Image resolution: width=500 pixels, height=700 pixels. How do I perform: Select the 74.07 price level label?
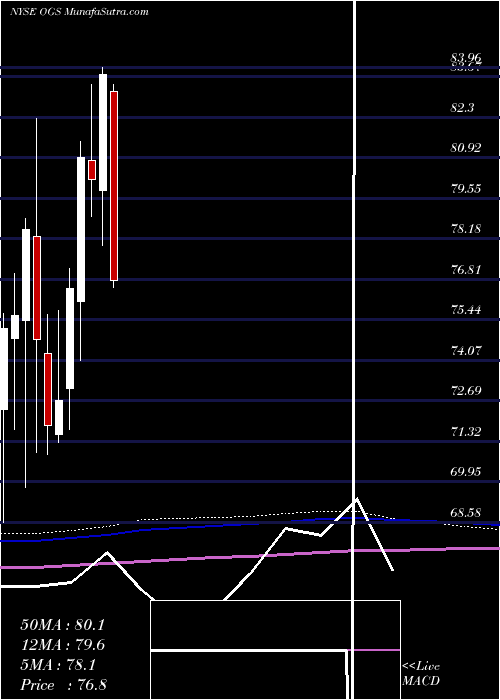point(466,350)
